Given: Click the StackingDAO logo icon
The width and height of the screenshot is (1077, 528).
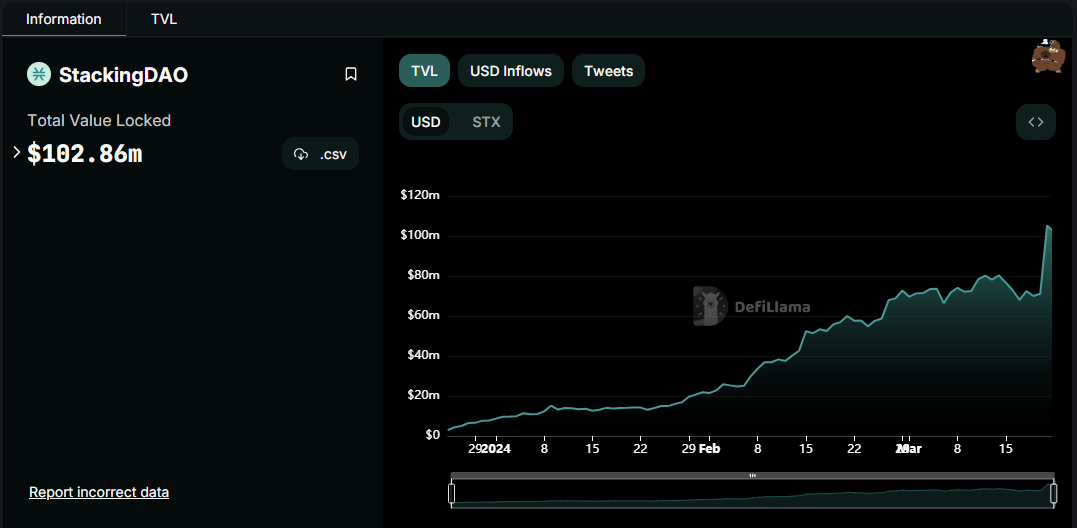Looking at the screenshot, I should point(39,74).
